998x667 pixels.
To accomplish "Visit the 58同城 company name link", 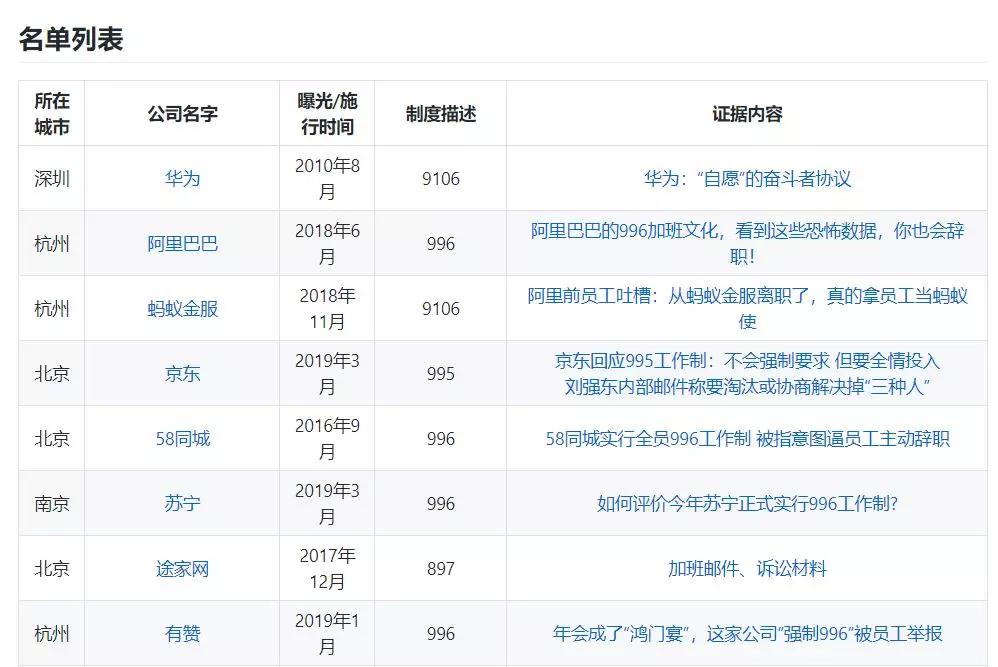I will 183,439.
